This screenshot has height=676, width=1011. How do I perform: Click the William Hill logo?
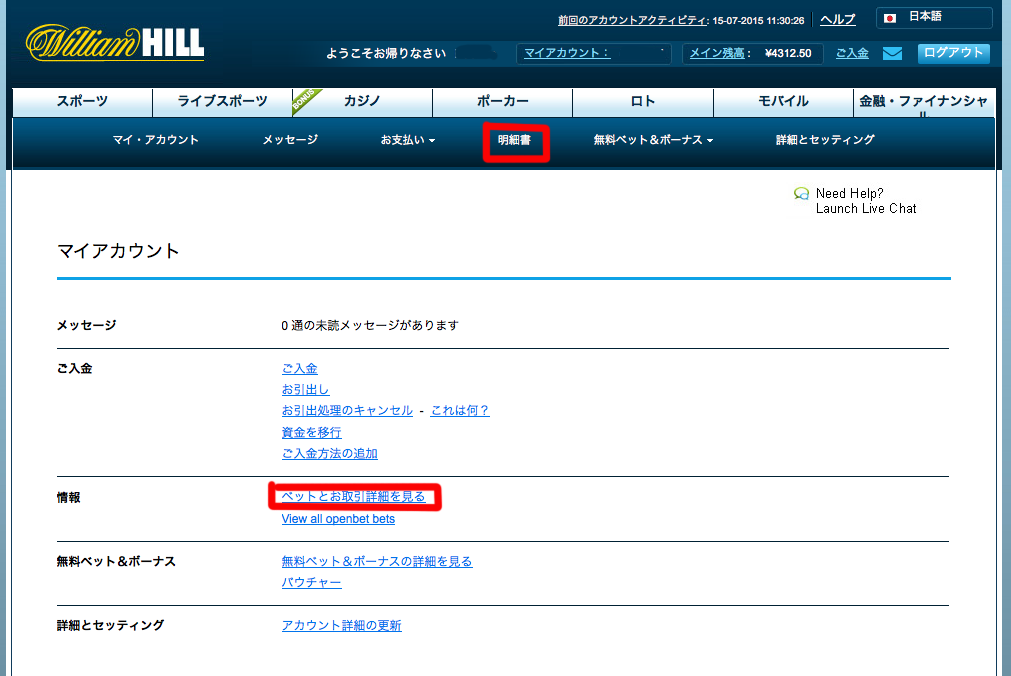(x=115, y=42)
